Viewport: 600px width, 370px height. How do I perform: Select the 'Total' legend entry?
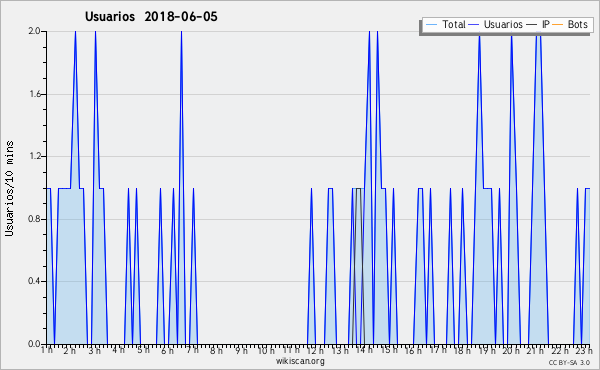click(454, 24)
